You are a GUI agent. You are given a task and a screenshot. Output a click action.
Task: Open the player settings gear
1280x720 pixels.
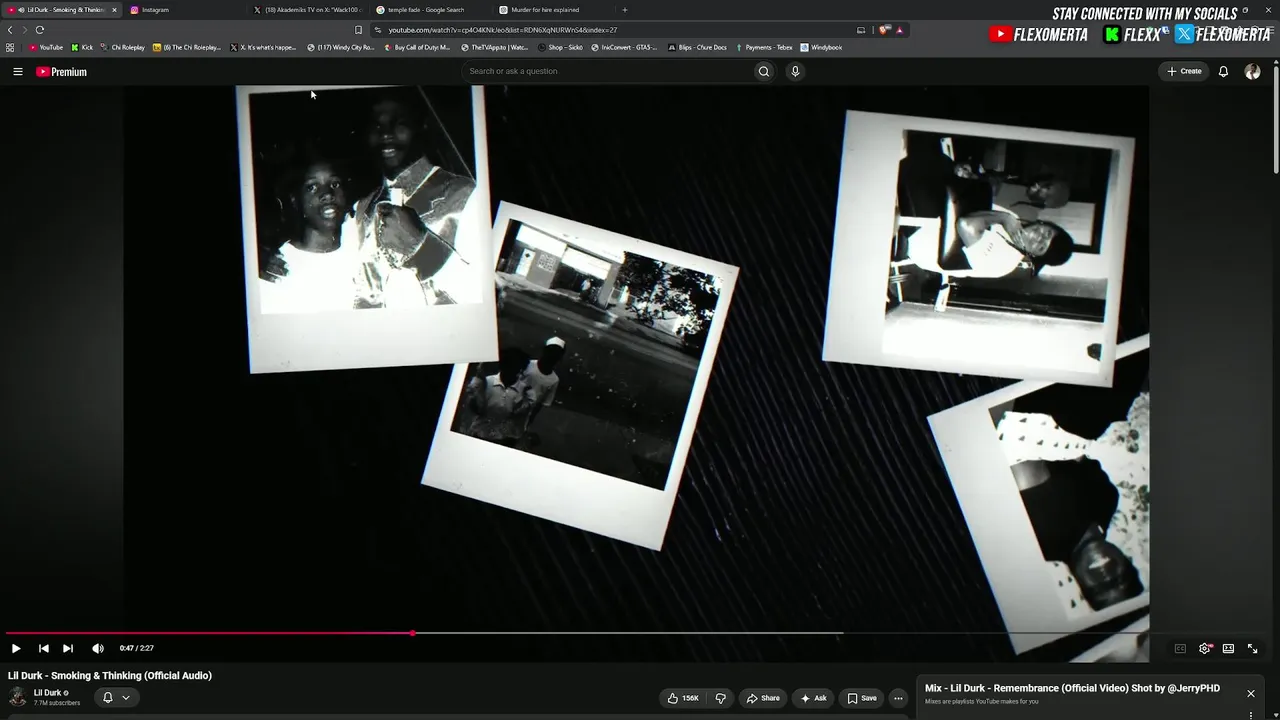[x=1205, y=648]
